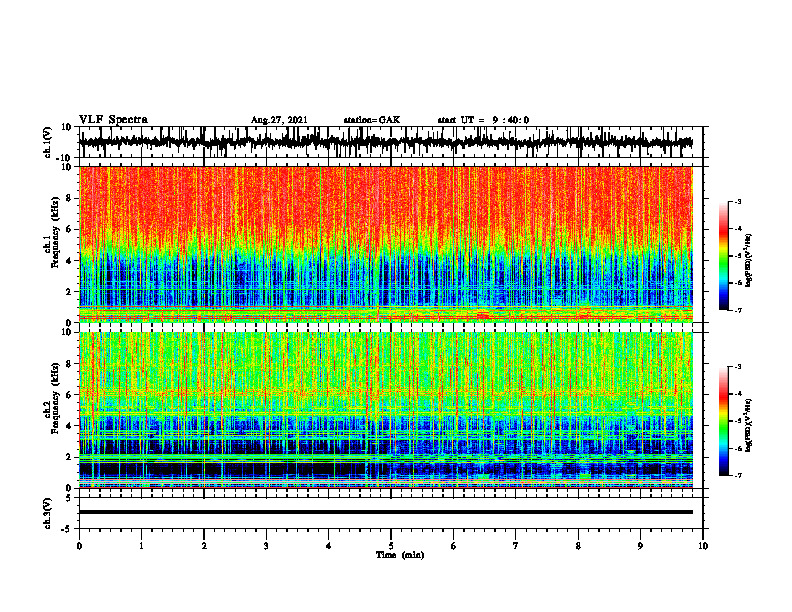
Task: Click the '-3' label on ch.1 color bar
Action: coord(738,201)
